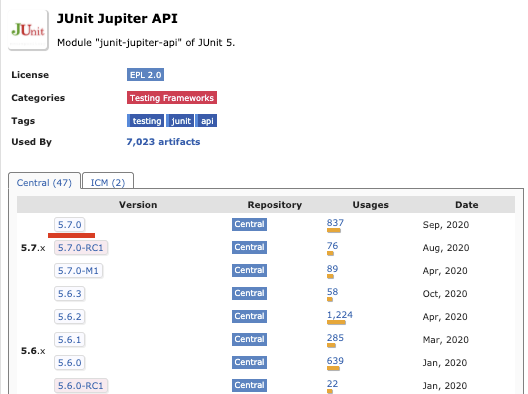Select the api tag
Image resolution: width=528 pixels, height=394 pixels.
[206, 121]
